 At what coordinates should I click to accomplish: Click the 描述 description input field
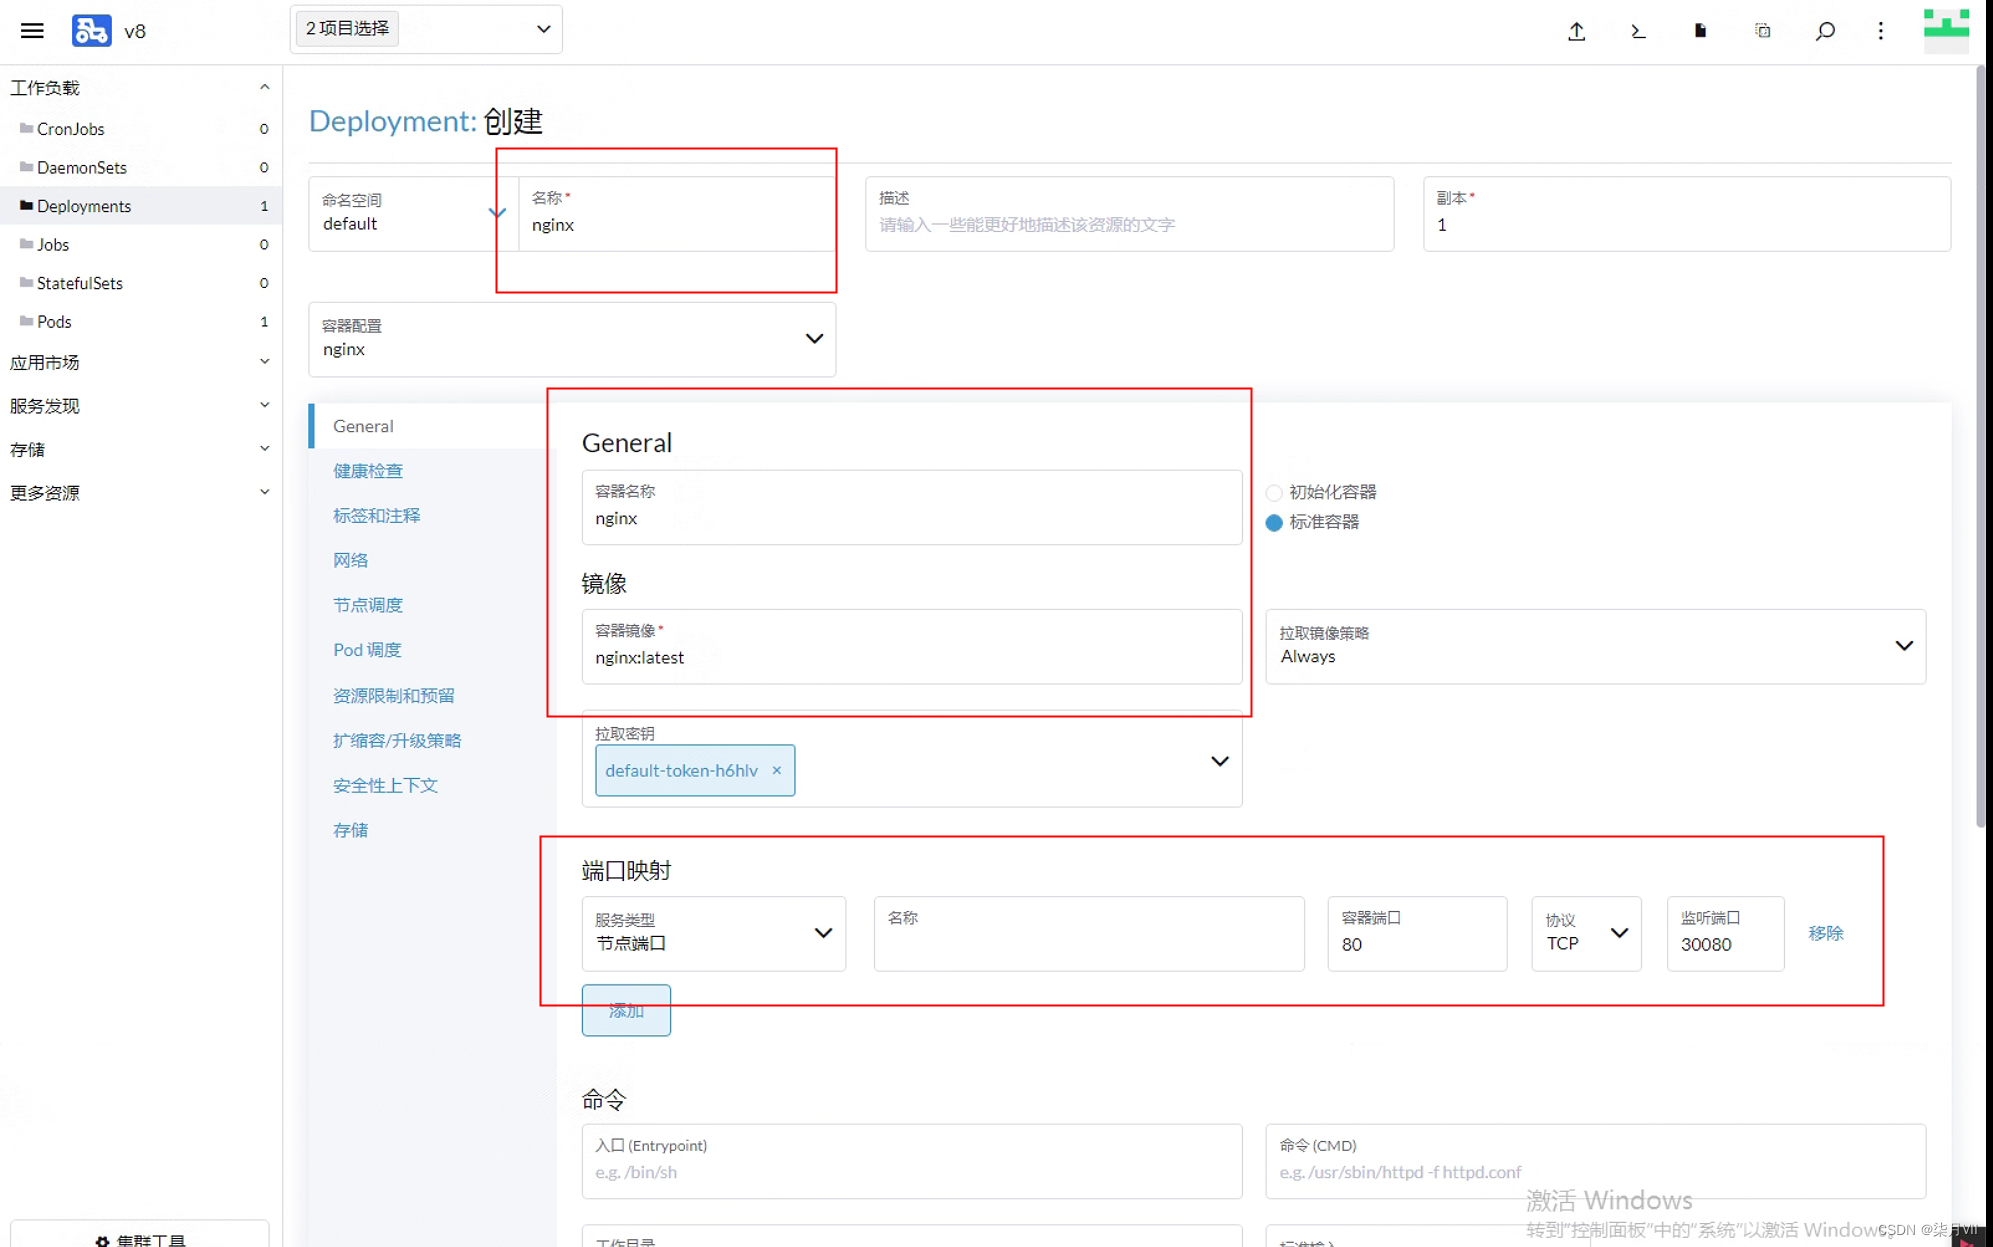1129,213
